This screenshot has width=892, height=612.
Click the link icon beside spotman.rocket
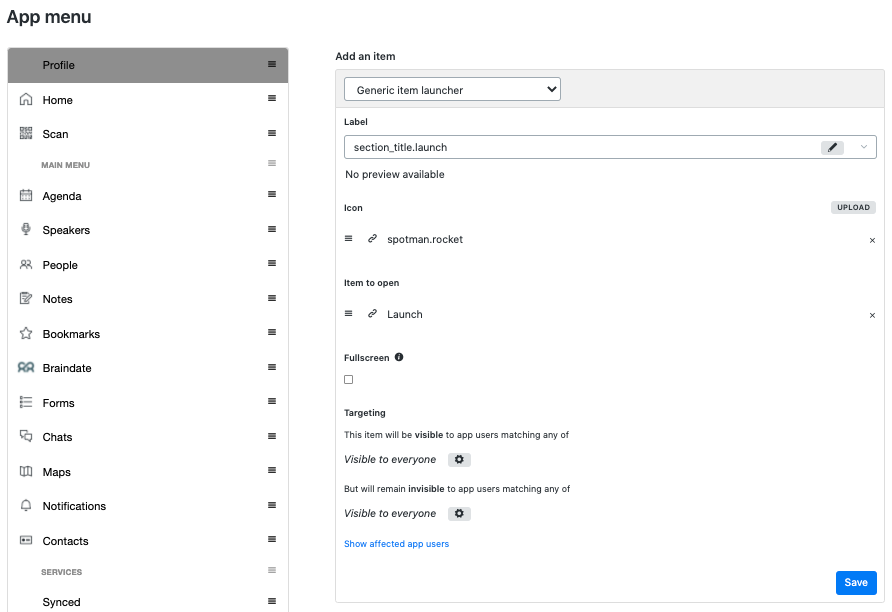(x=372, y=238)
